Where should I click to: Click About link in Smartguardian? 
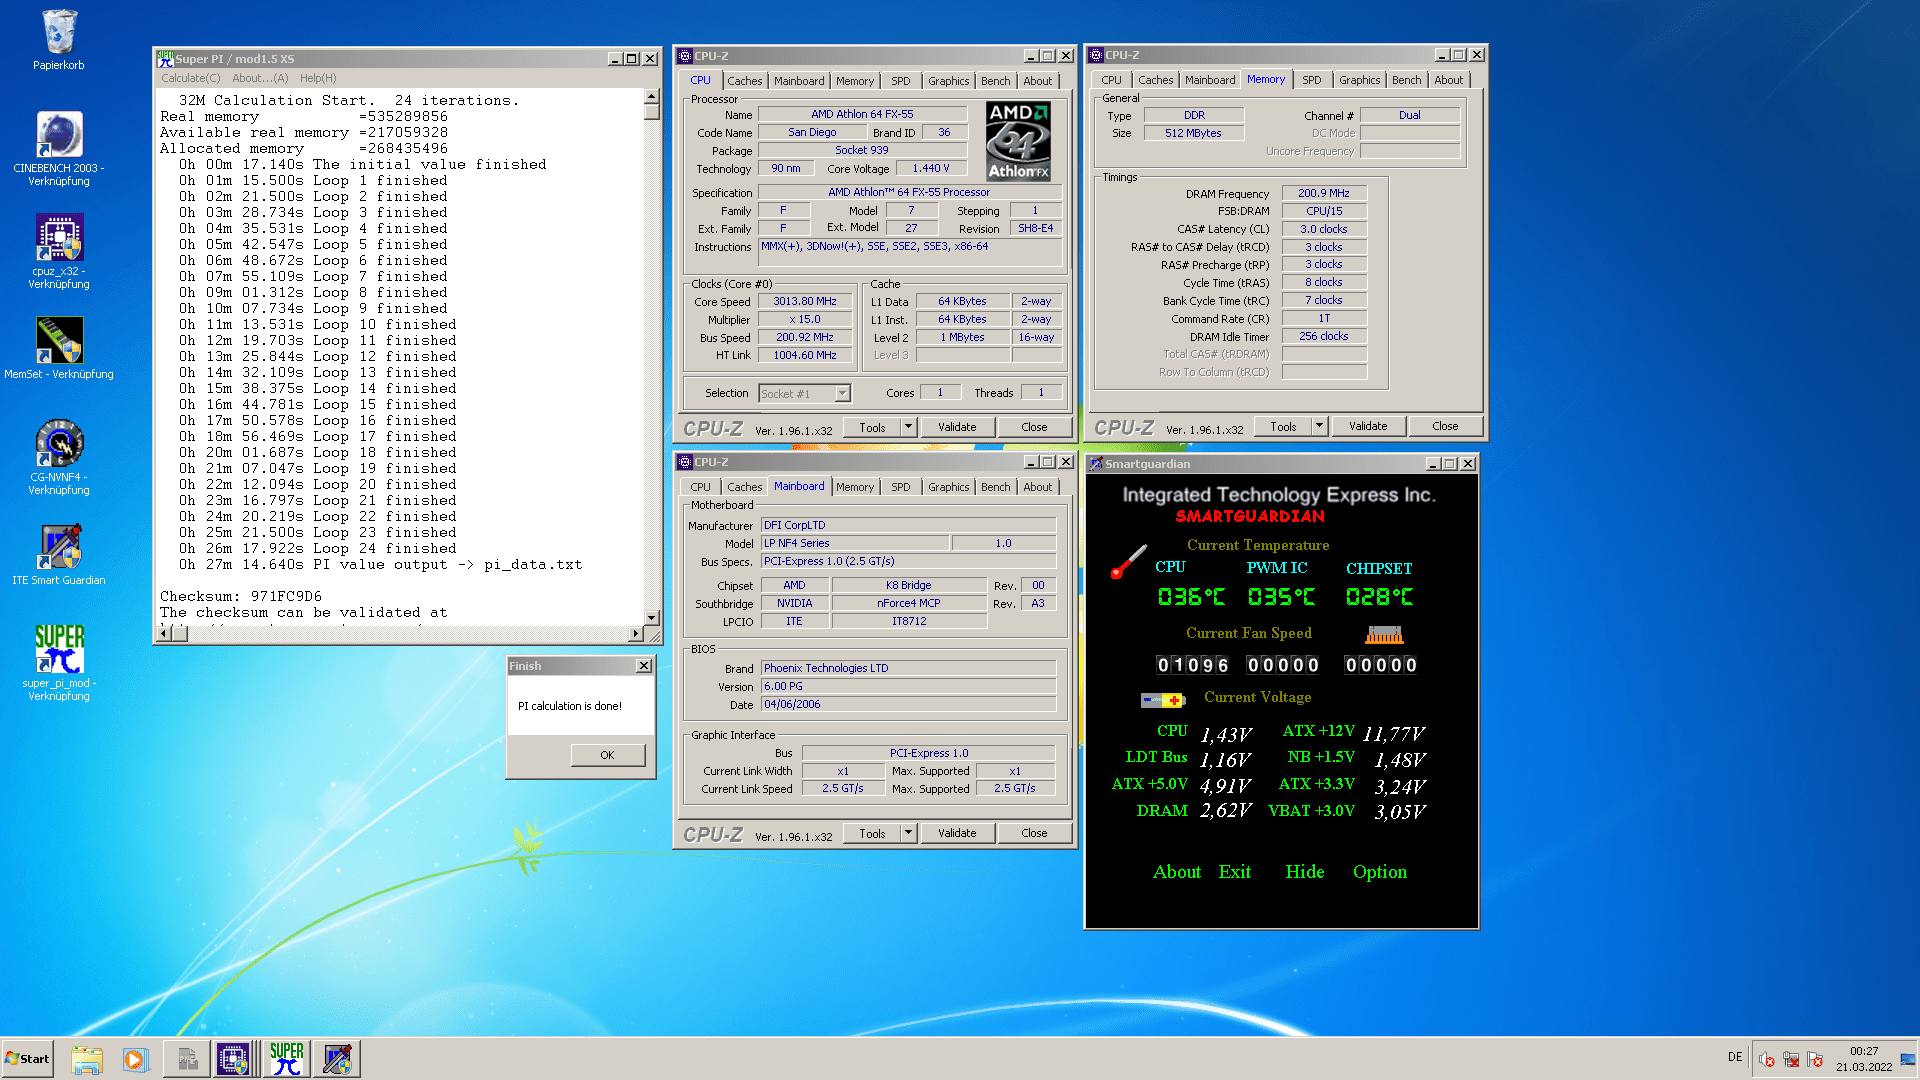point(1177,872)
